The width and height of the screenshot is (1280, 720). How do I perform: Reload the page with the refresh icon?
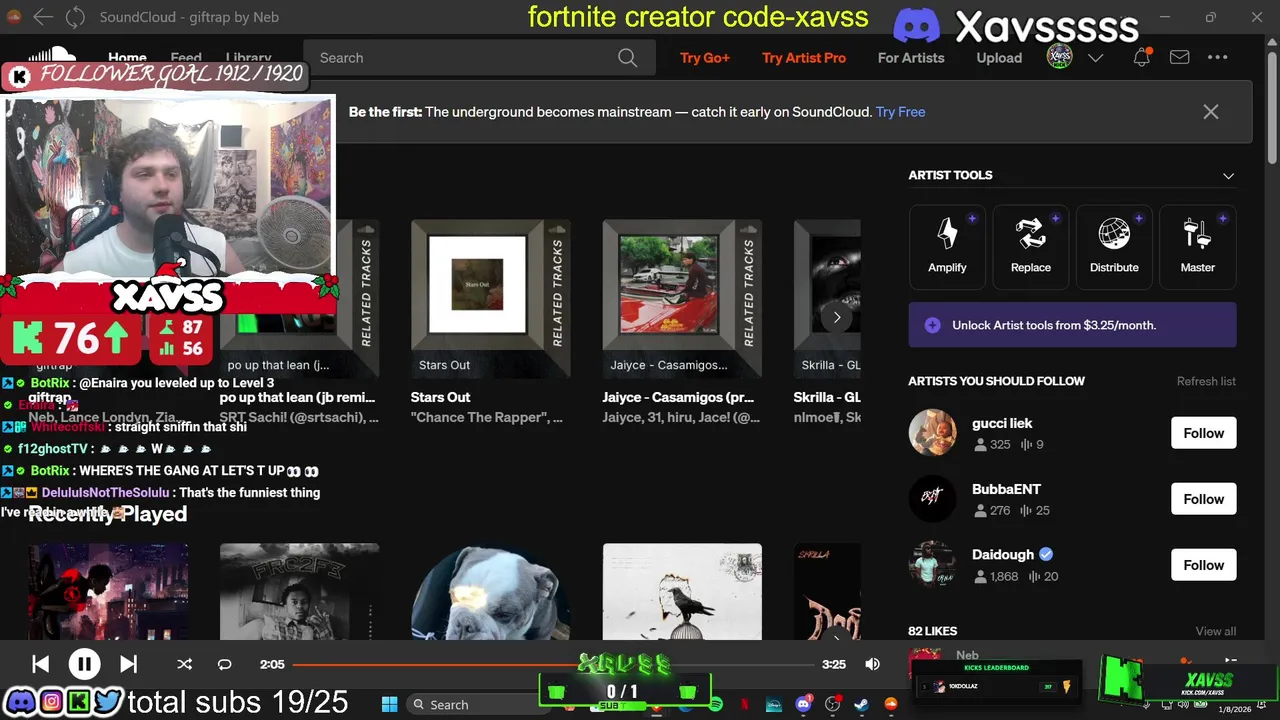pos(75,17)
